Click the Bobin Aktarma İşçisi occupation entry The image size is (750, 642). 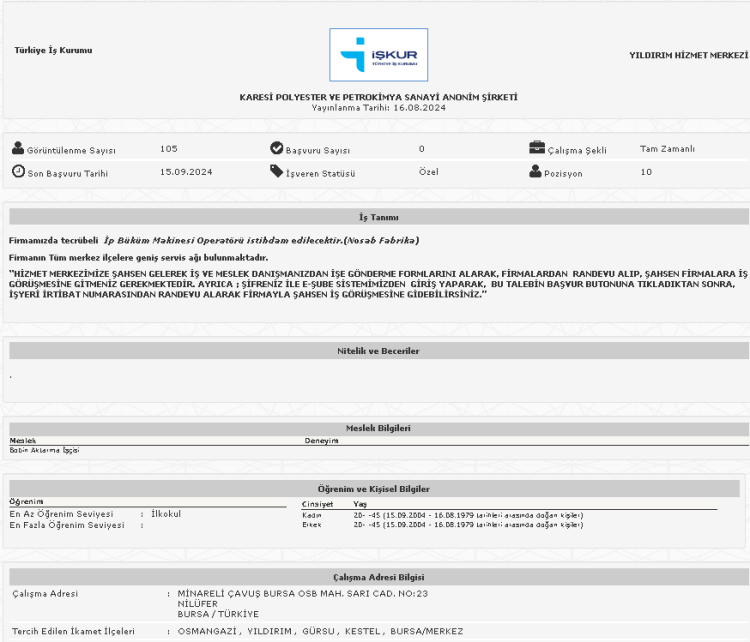point(44,450)
